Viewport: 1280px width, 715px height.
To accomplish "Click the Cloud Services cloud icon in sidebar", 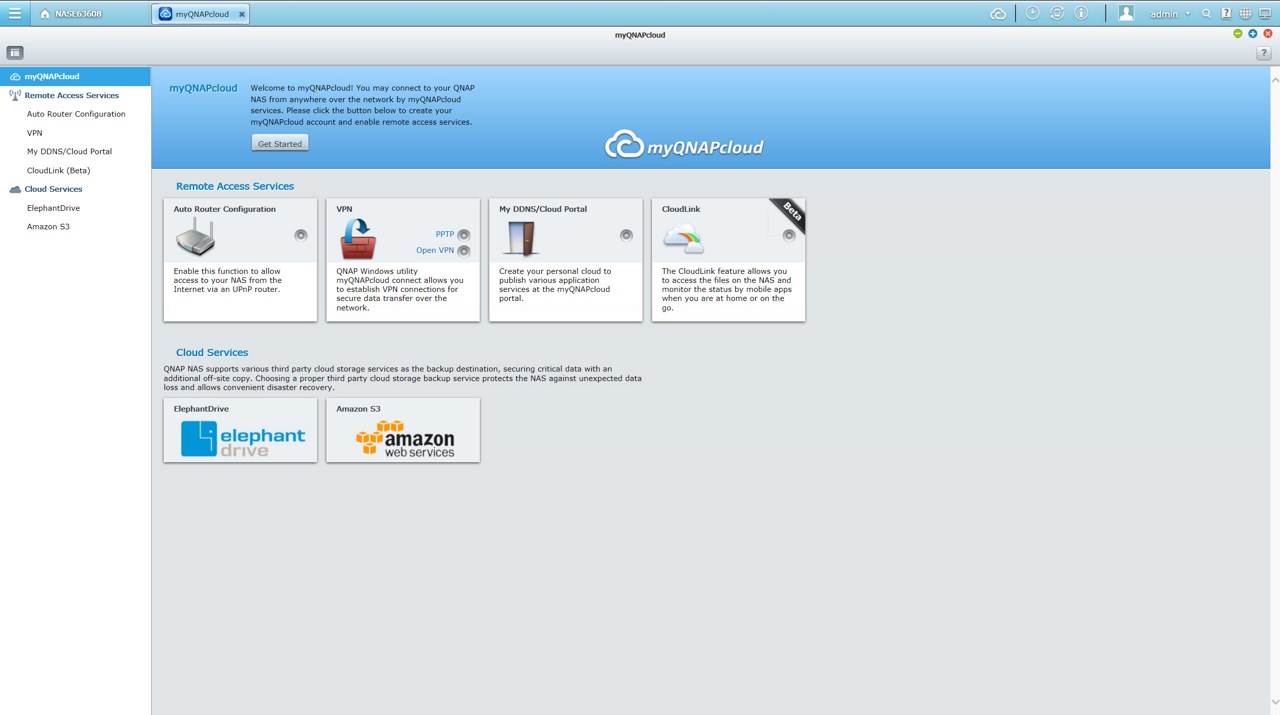I will (x=15, y=189).
